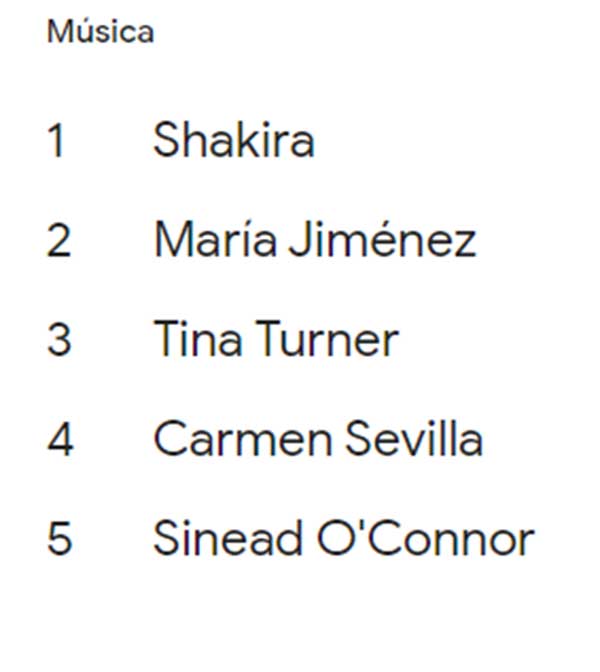Click the Música category heading
The width and height of the screenshot is (600, 672).
pyautogui.click(x=100, y=32)
